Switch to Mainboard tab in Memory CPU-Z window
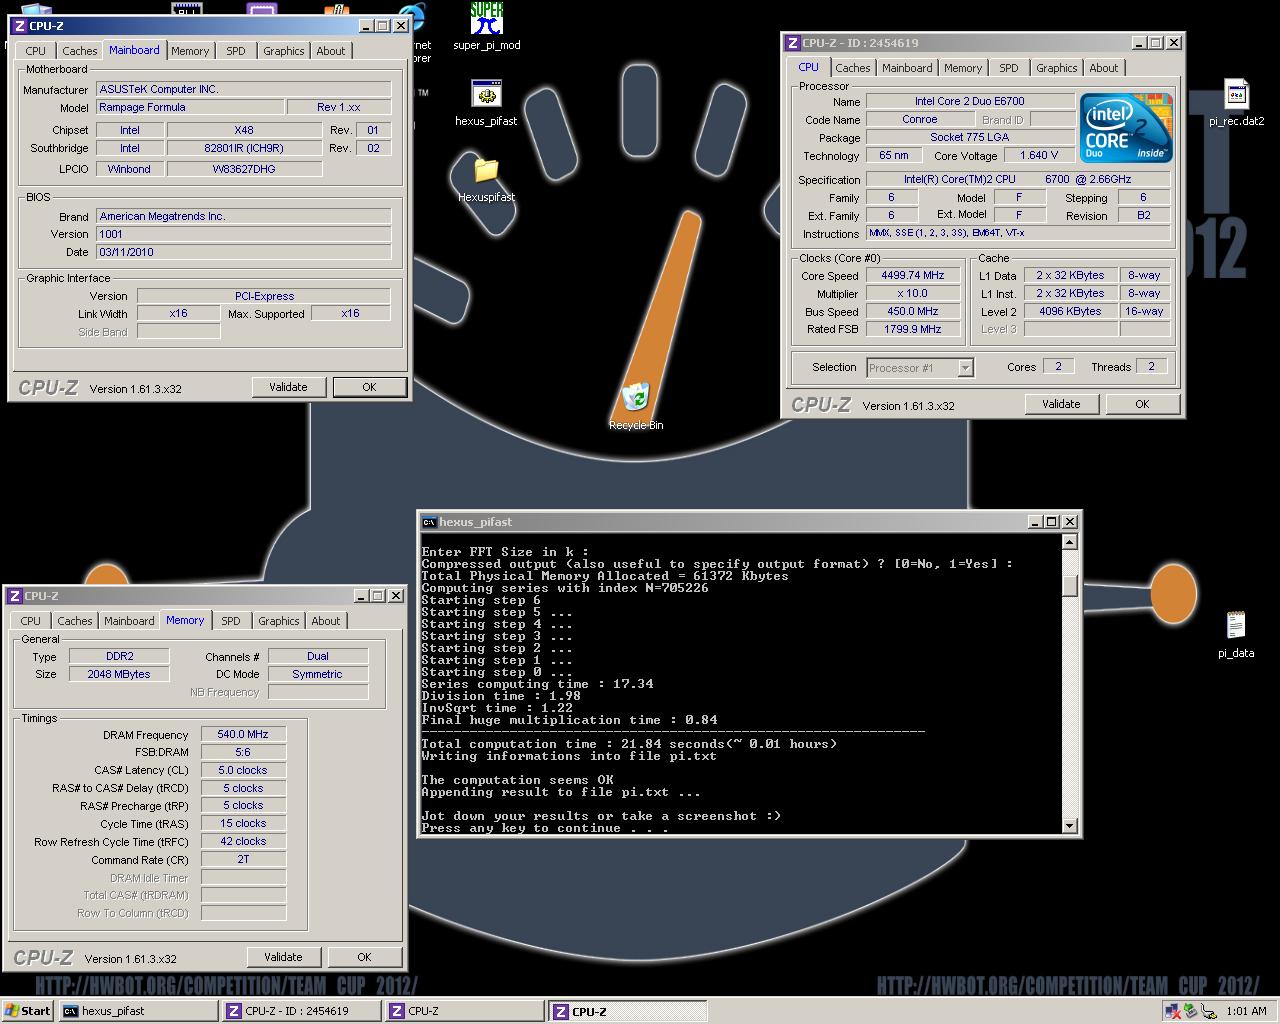1280x1024 pixels. (x=130, y=621)
